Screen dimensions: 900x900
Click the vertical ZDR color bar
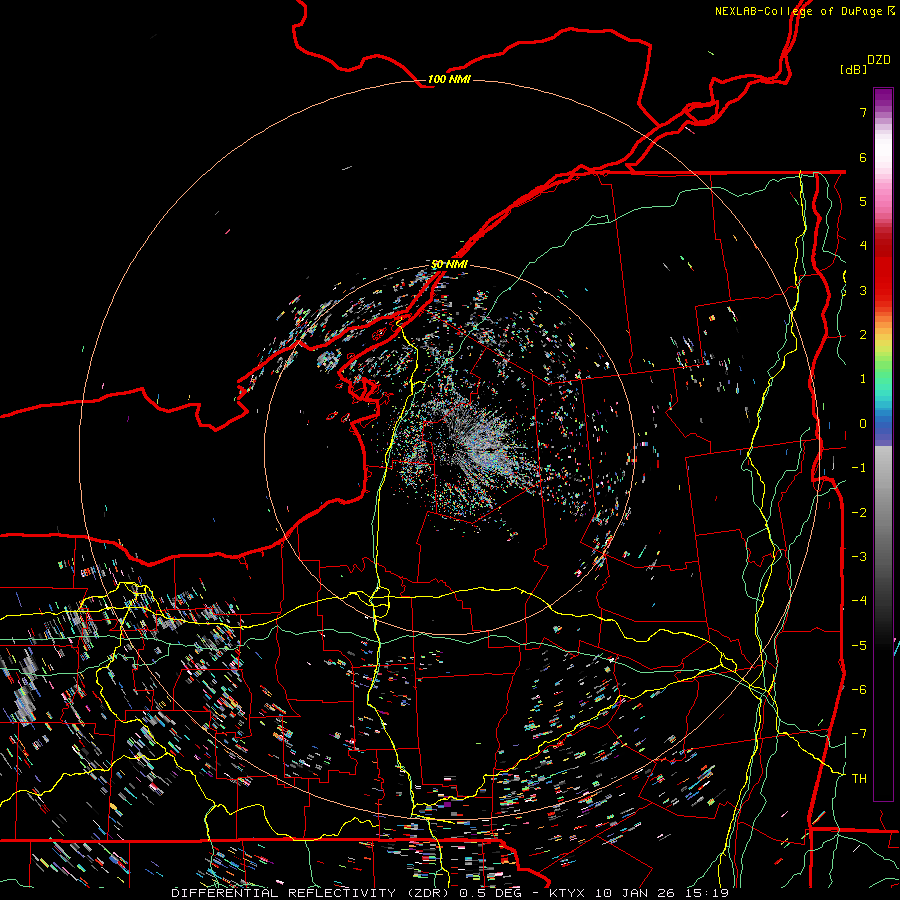883,444
